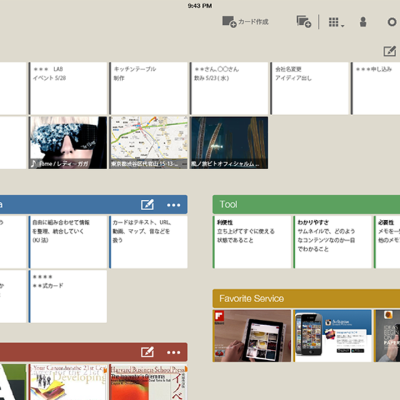Image resolution: width=400 pixels, height=400 pixels.
Task: Click the circle settings icon
Action: pyautogui.click(x=392, y=22)
